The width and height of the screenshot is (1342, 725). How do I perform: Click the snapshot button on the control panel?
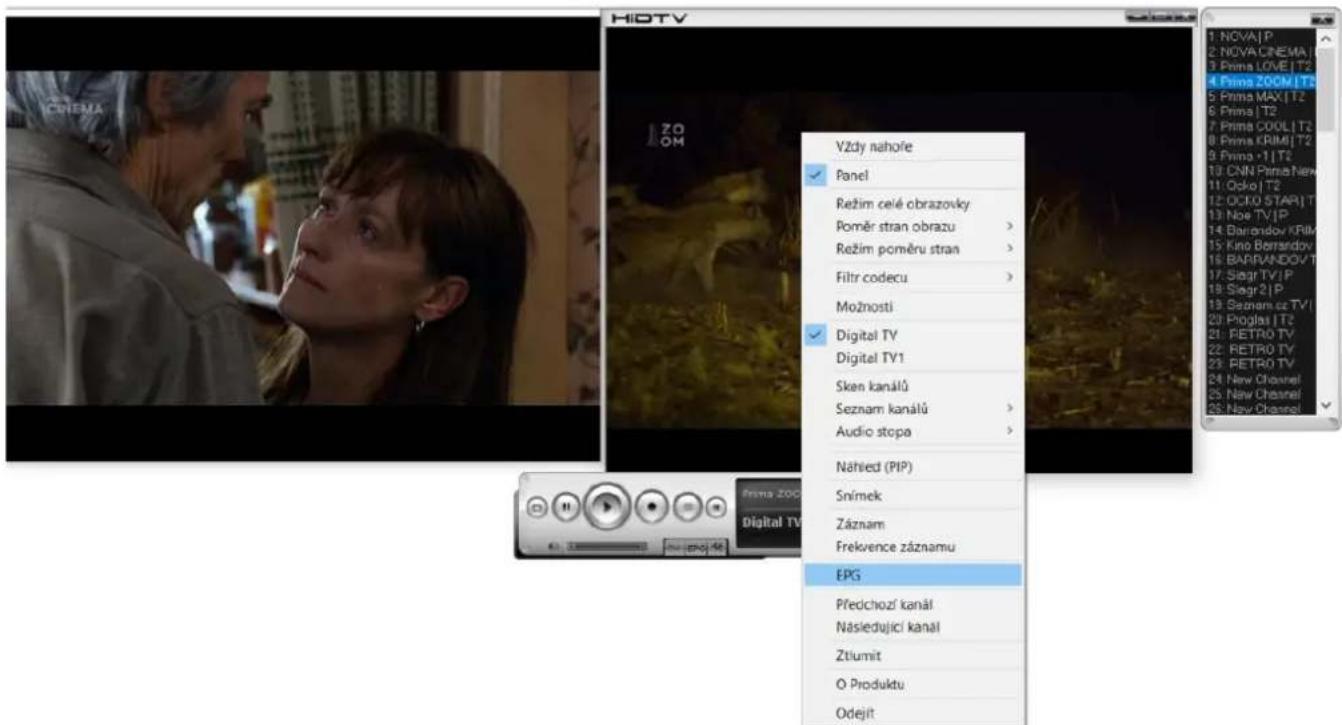coord(537,508)
